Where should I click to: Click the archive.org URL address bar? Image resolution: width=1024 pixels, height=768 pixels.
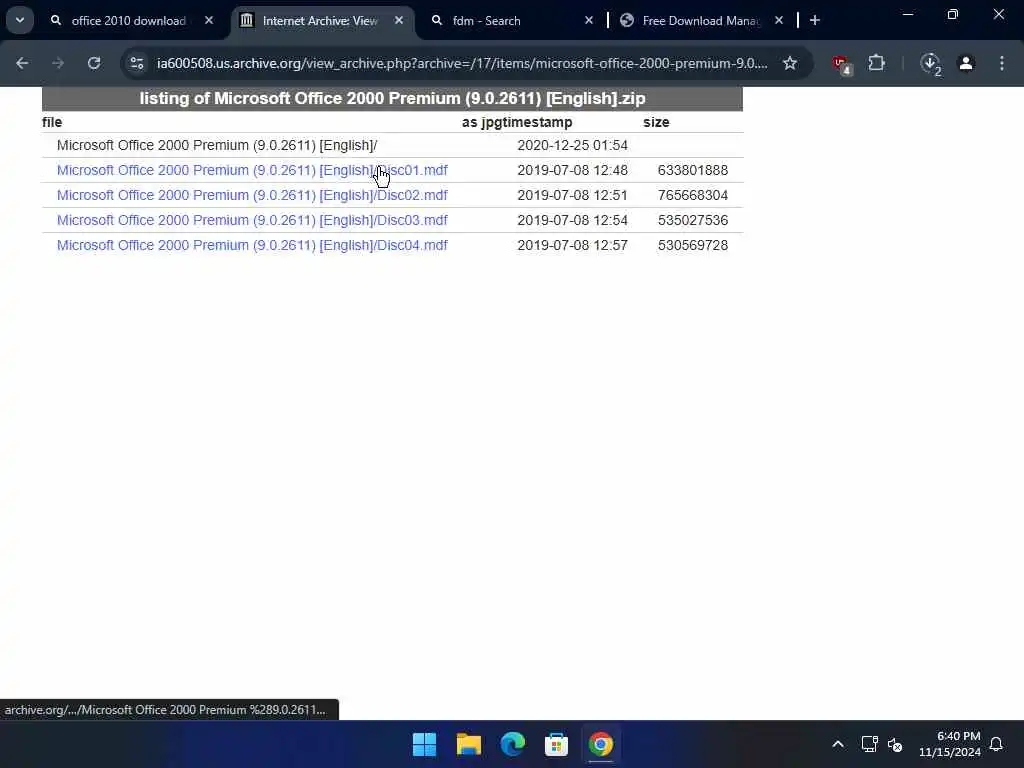pos(462,63)
